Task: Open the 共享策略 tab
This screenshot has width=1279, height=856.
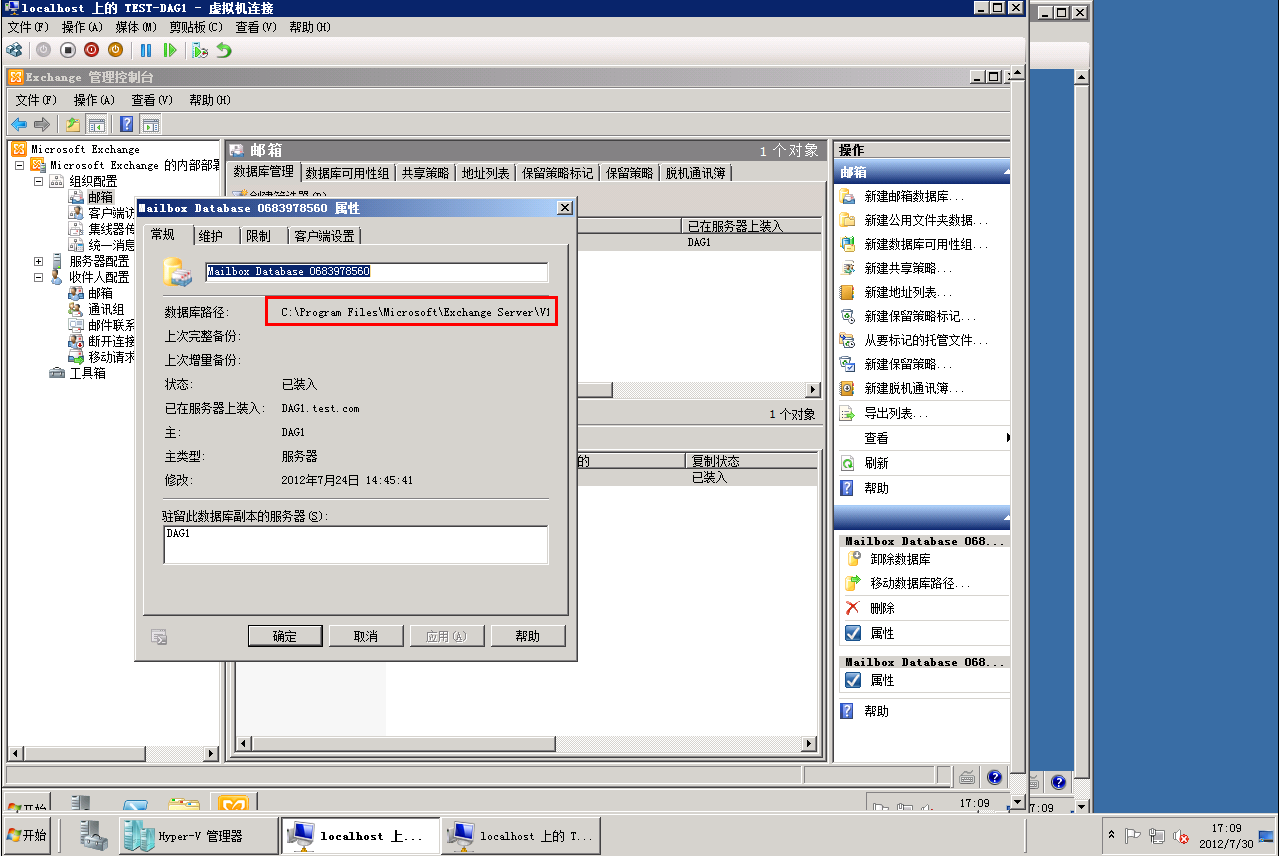Action: (425, 173)
